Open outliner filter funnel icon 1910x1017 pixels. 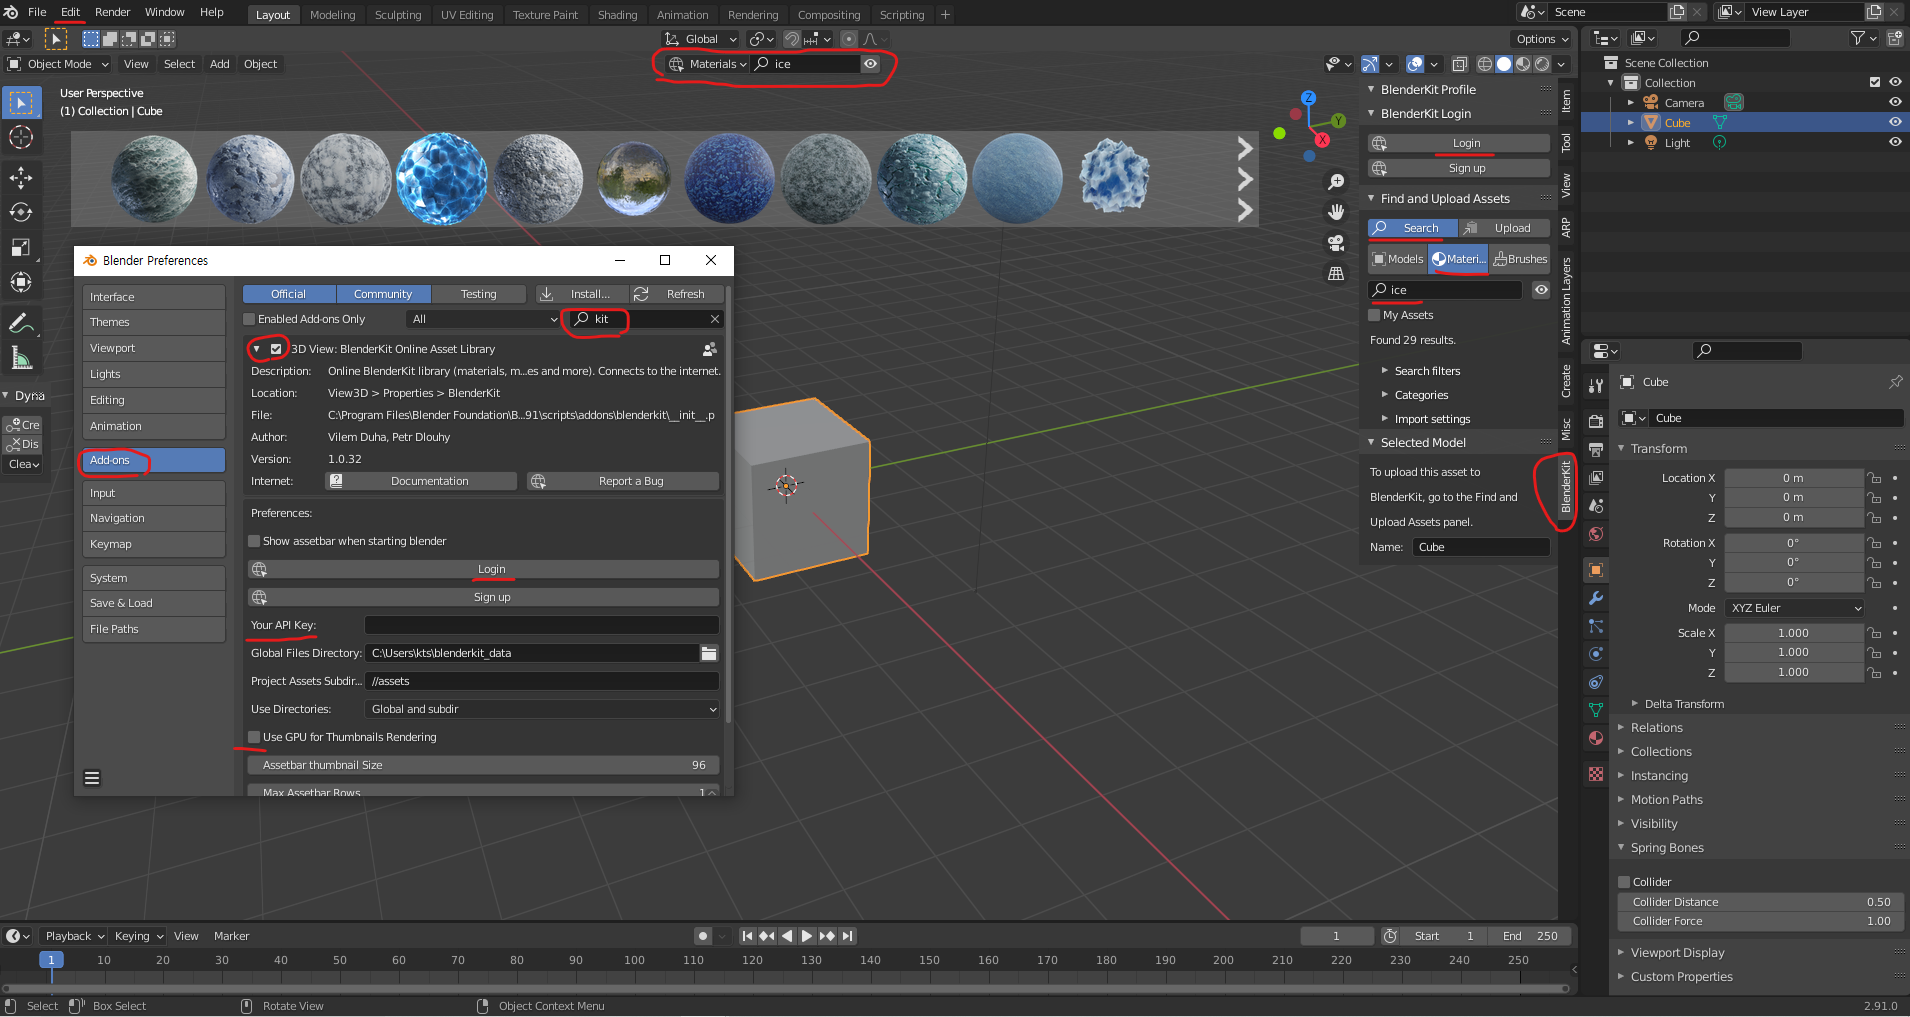pos(1858,38)
